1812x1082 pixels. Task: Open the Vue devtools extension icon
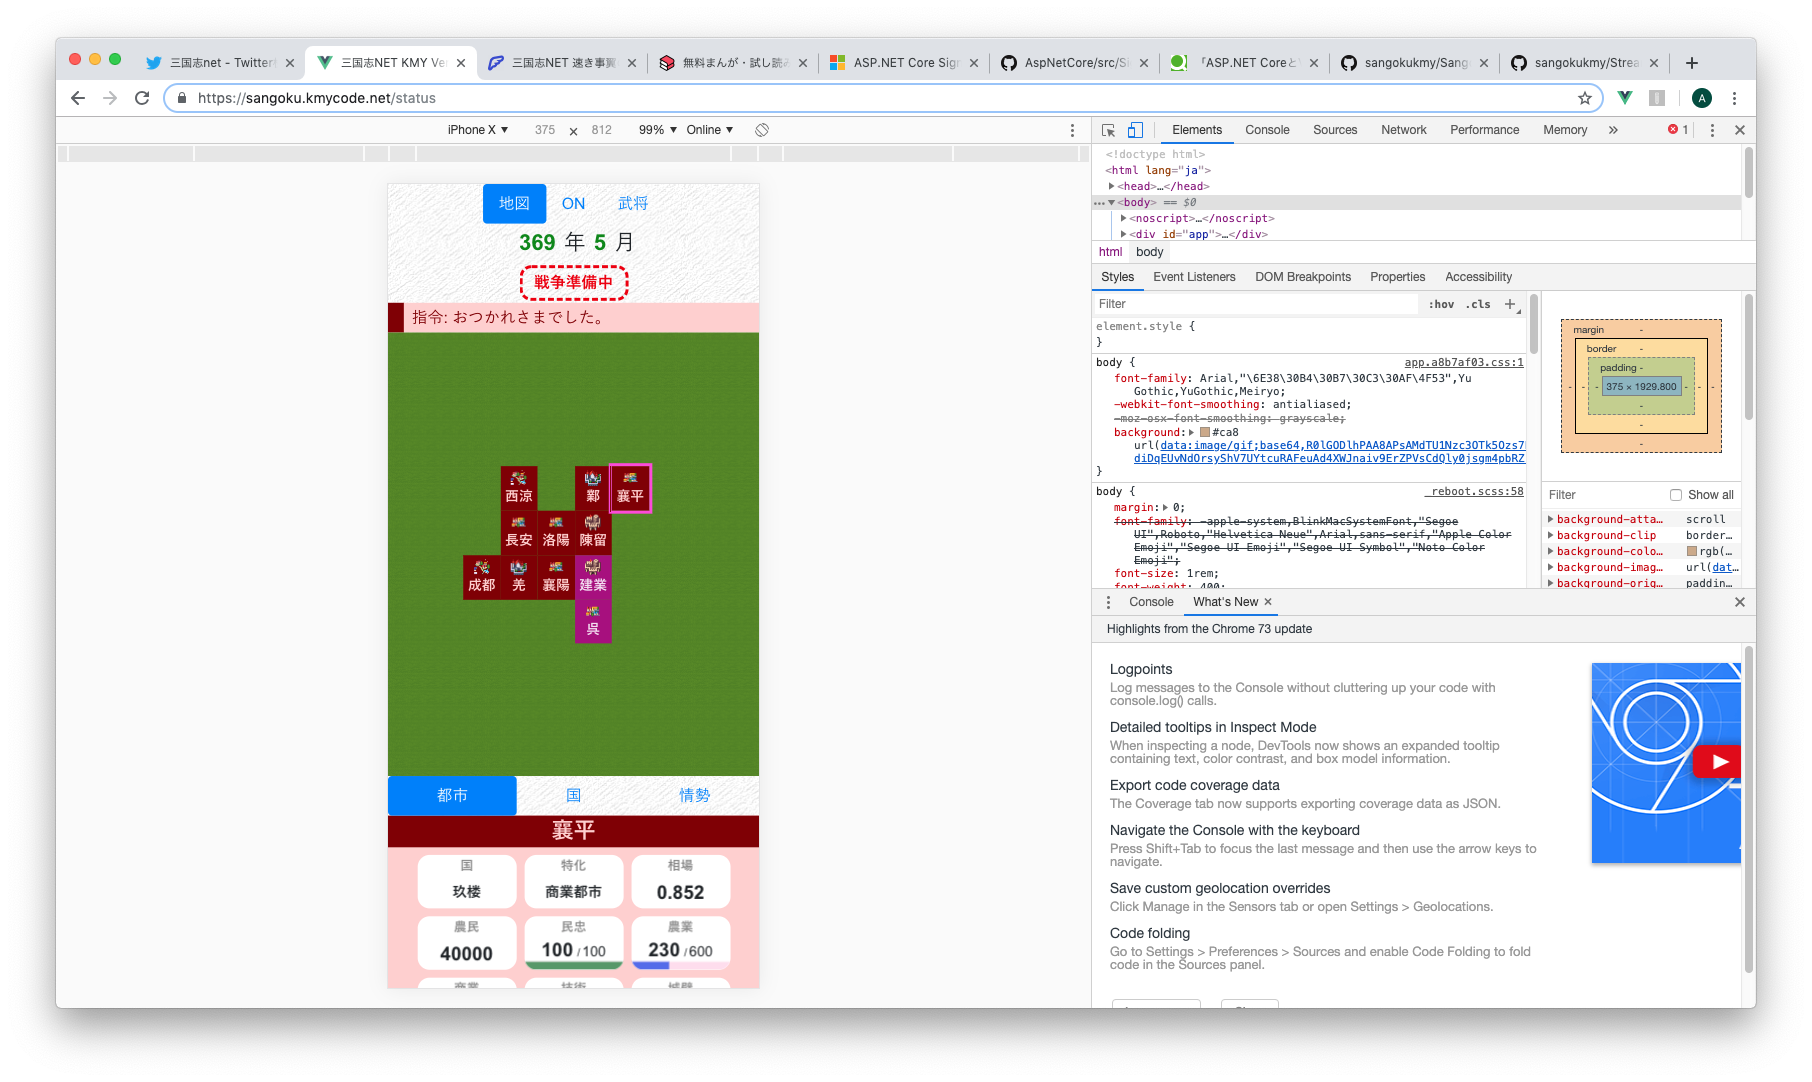[1625, 98]
